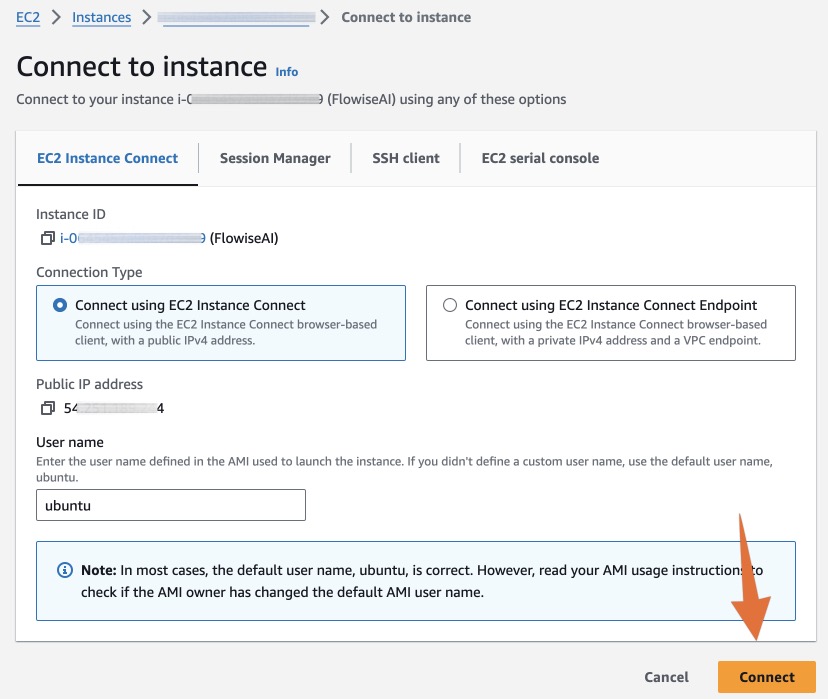Copy the public IP address
The height and width of the screenshot is (699, 828).
click(47, 408)
